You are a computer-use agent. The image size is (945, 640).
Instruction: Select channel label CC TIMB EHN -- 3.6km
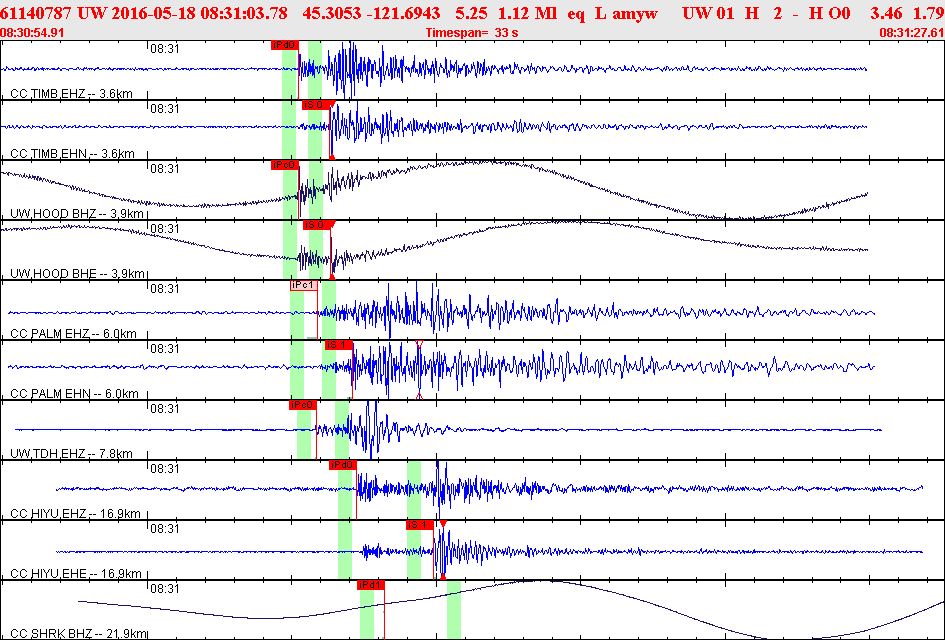click(72, 154)
